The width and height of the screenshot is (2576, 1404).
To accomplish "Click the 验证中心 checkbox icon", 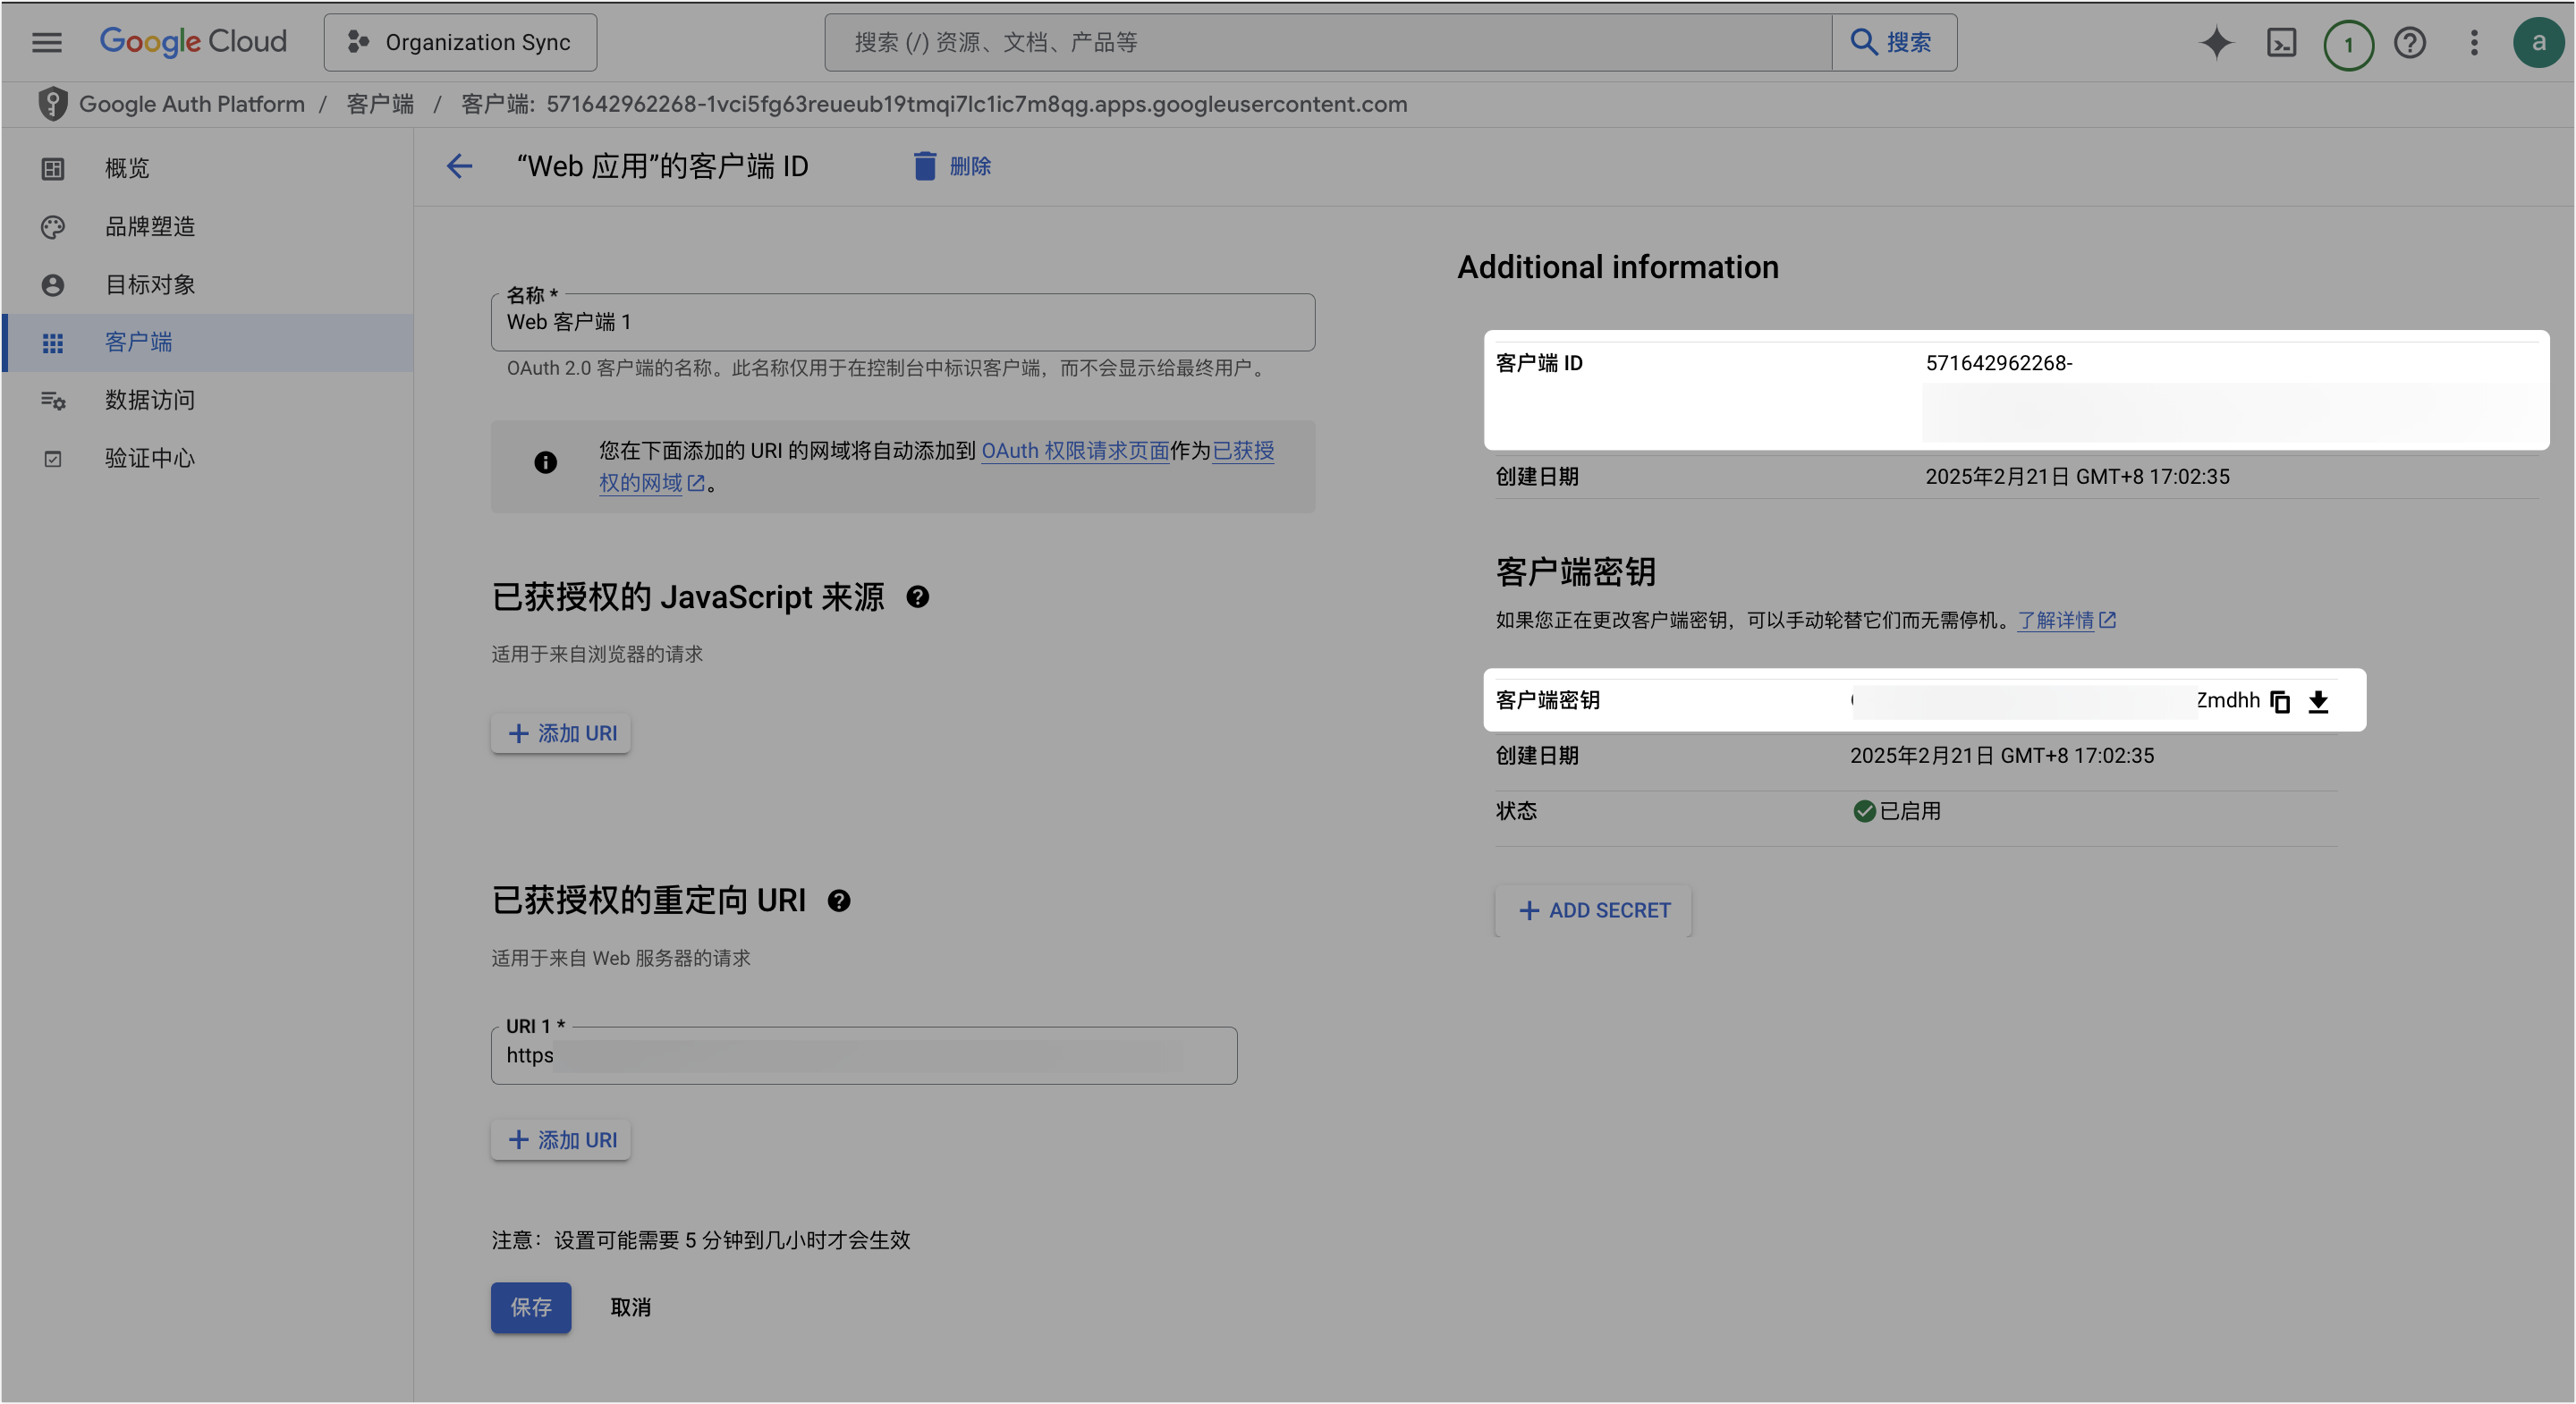I will pos(52,459).
